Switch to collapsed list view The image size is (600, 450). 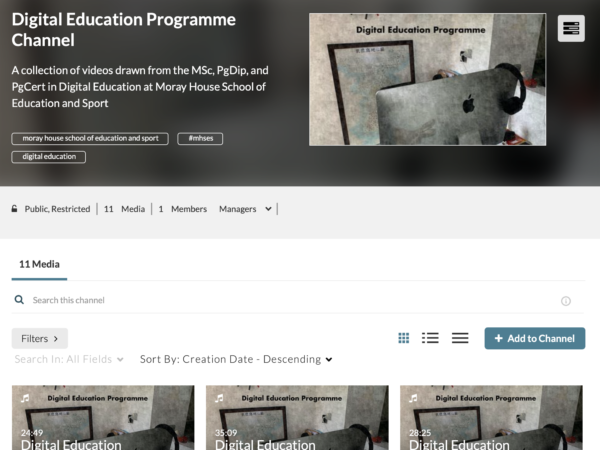point(460,338)
